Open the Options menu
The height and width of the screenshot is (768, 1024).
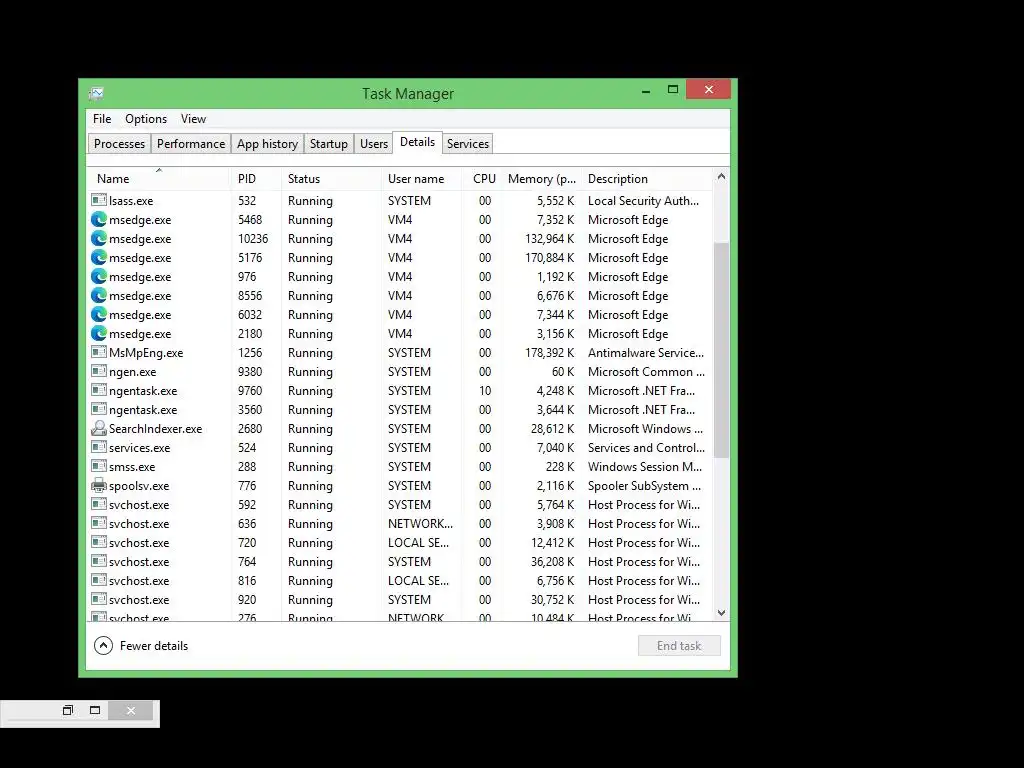146,119
